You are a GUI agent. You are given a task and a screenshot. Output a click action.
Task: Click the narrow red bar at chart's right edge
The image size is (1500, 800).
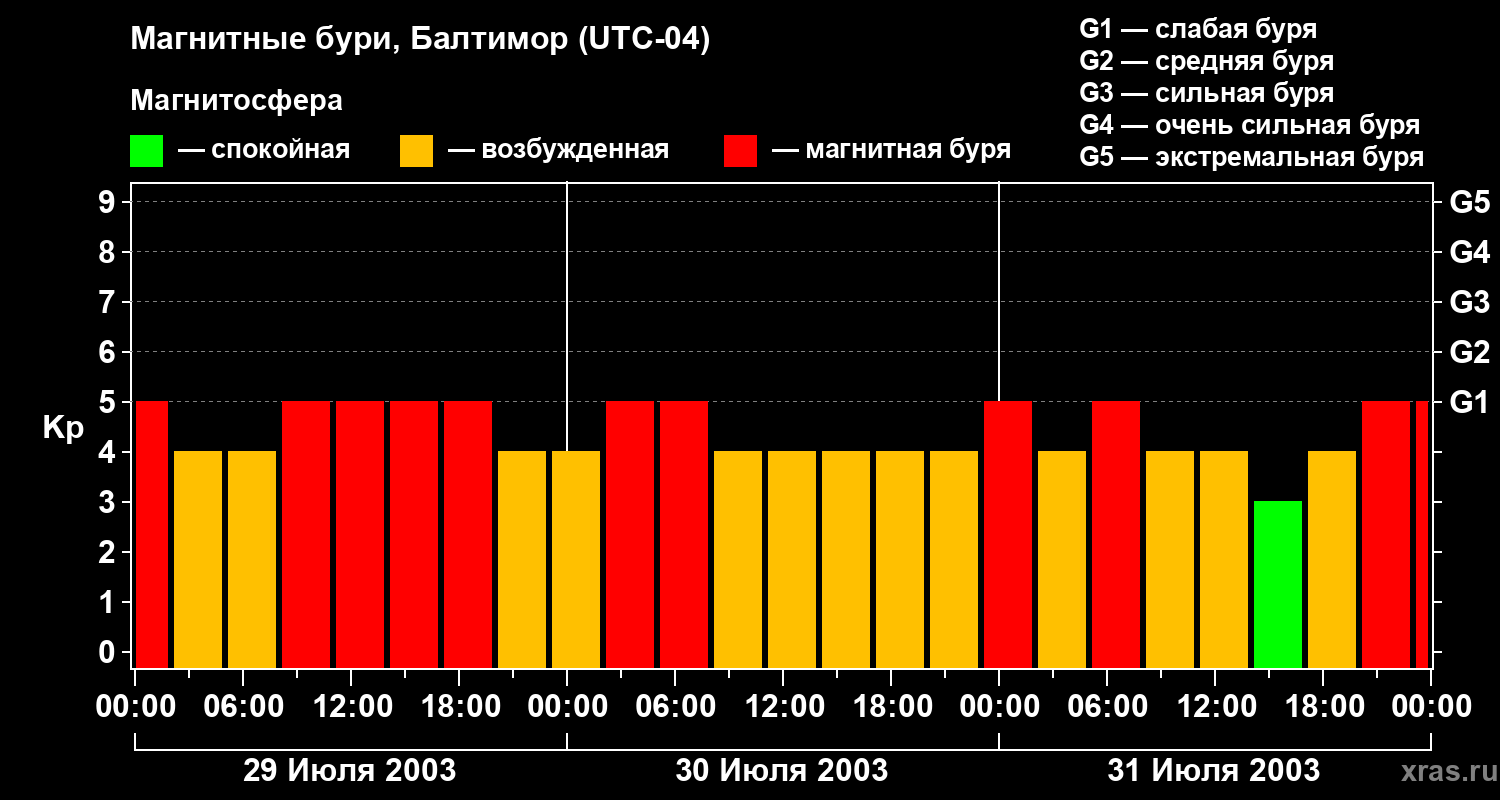[1422, 534]
